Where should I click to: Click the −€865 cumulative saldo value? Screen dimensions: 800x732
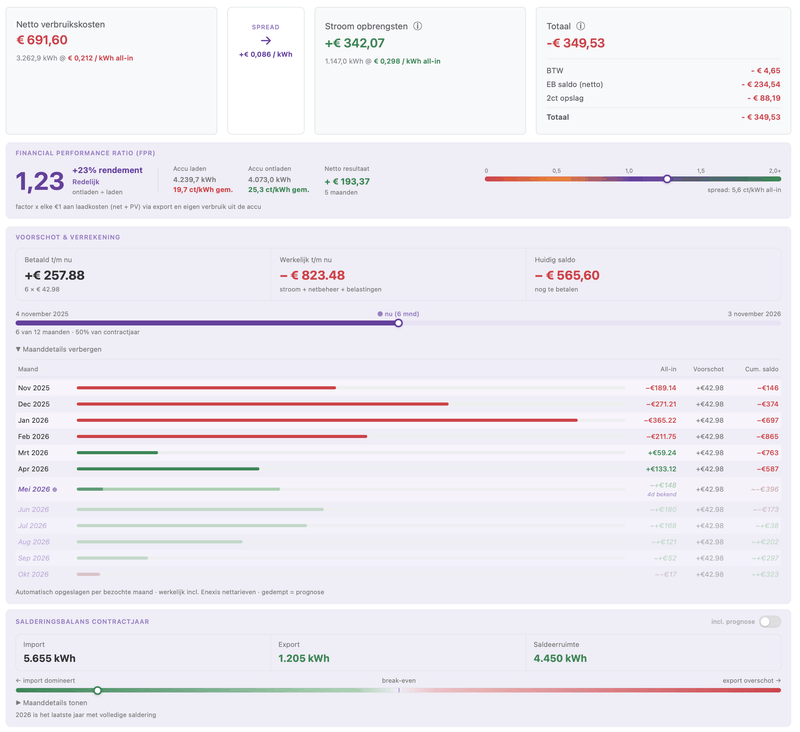click(x=767, y=437)
